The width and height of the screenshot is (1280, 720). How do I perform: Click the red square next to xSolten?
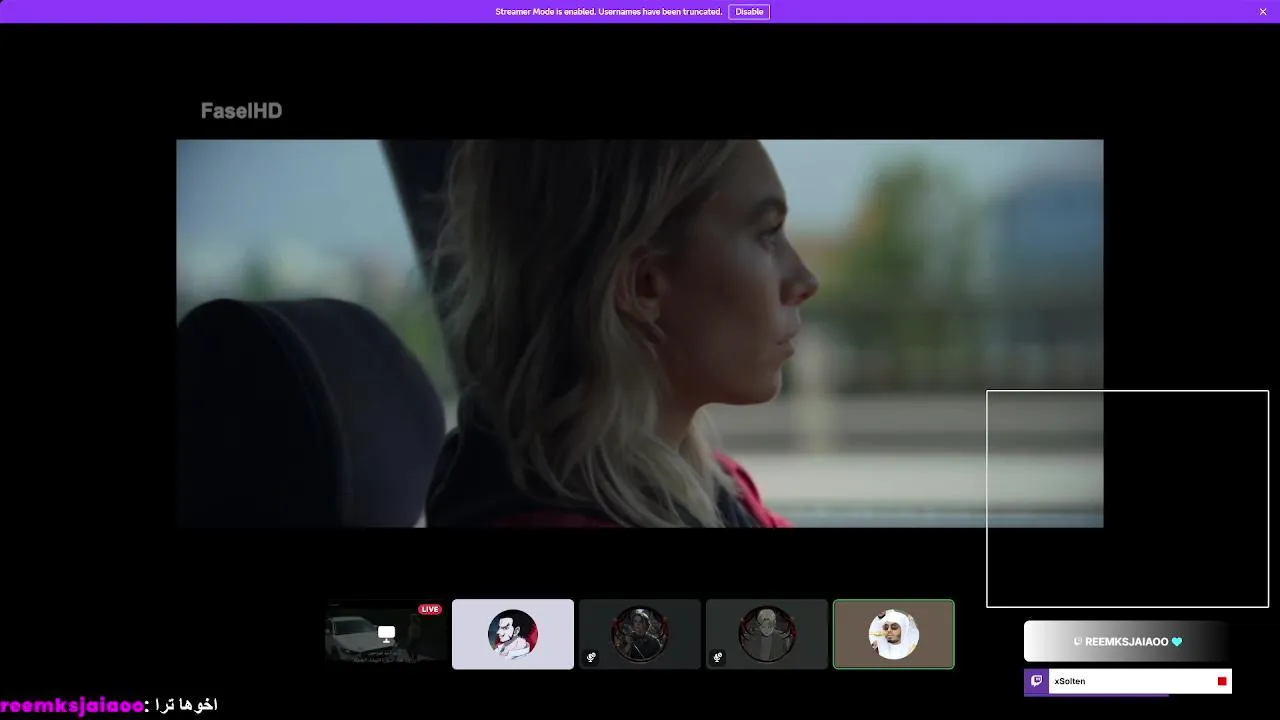click(1222, 681)
